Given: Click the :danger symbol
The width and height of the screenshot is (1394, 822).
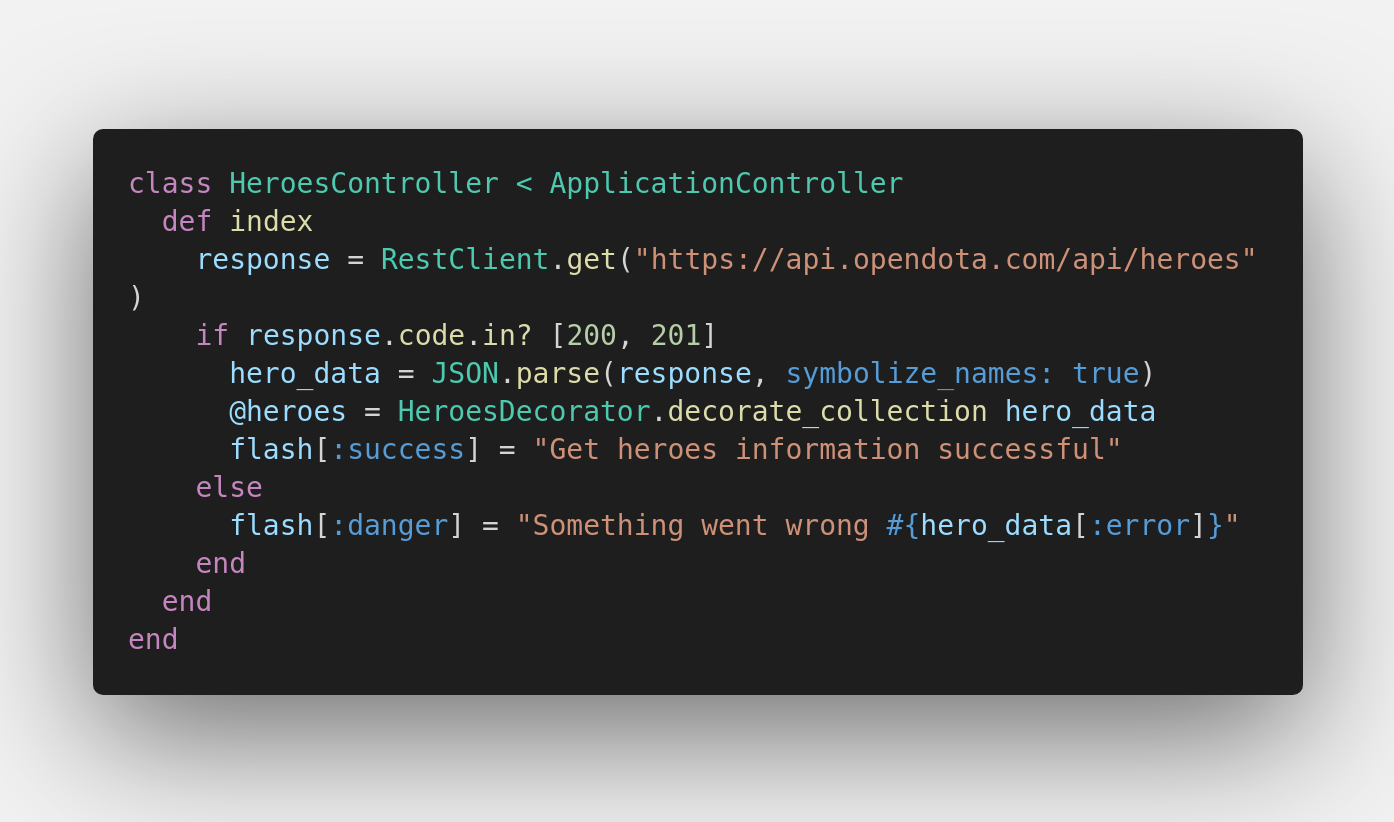Looking at the screenshot, I should (389, 526).
